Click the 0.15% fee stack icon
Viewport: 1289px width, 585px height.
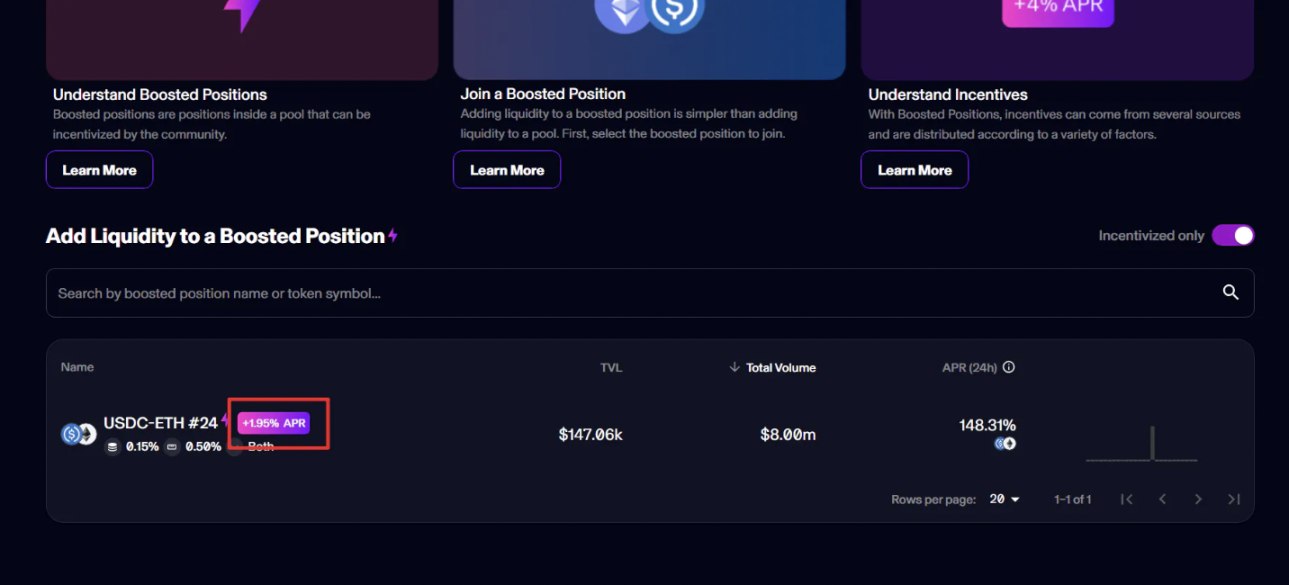pos(112,447)
